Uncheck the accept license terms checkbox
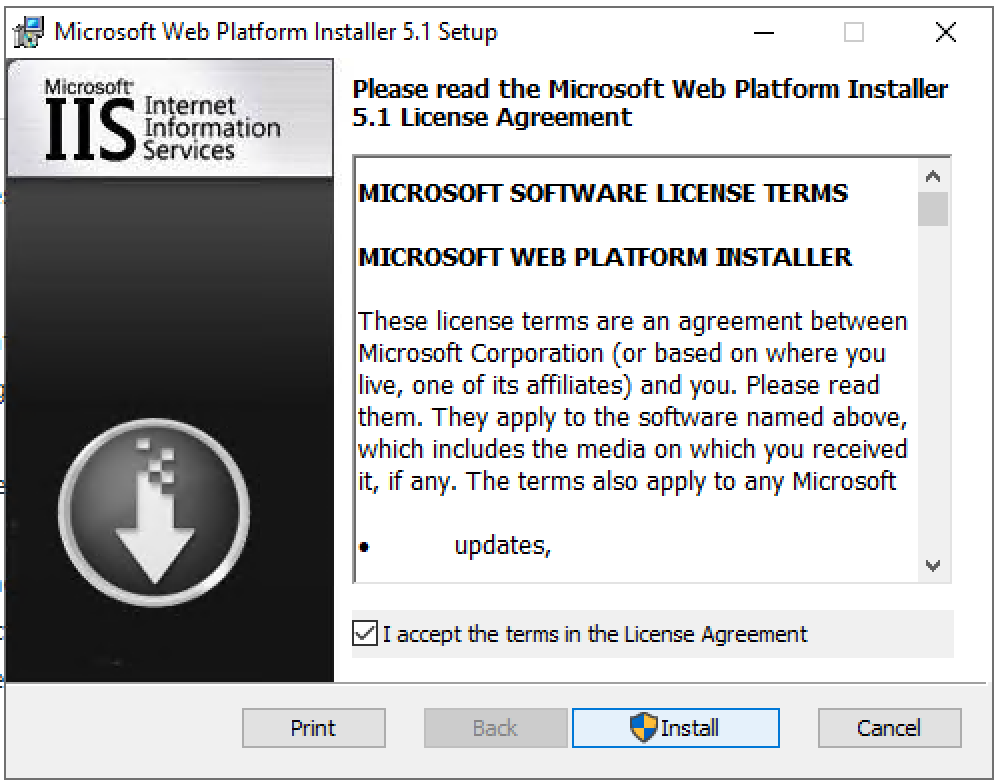This screenshot has height=780, width=998. (x=365, y=634)
